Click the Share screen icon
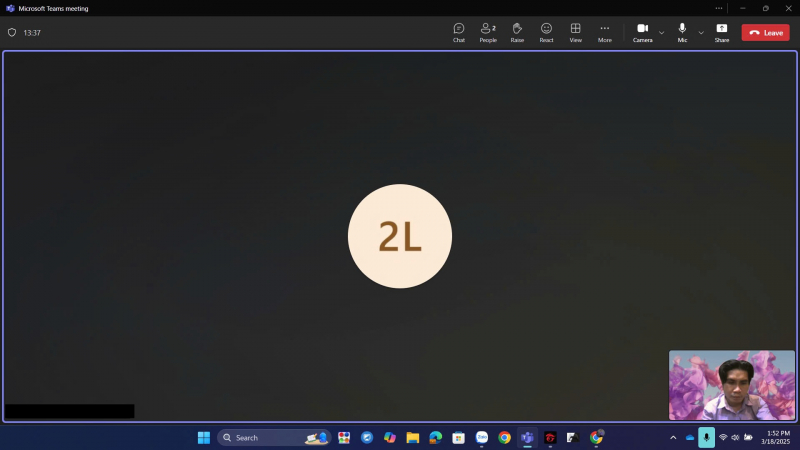Screen dimensions: 800x450 point(721,32)
